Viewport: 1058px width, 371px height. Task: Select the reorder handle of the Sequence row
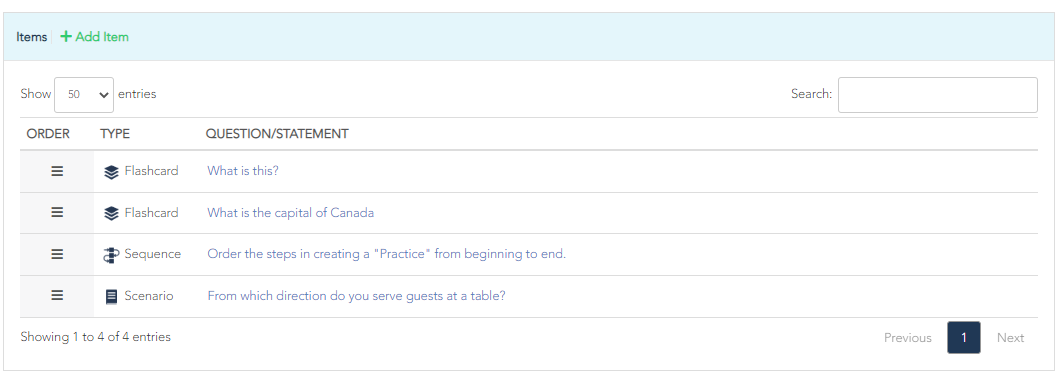pyautogui.click(x=57, y=254)
